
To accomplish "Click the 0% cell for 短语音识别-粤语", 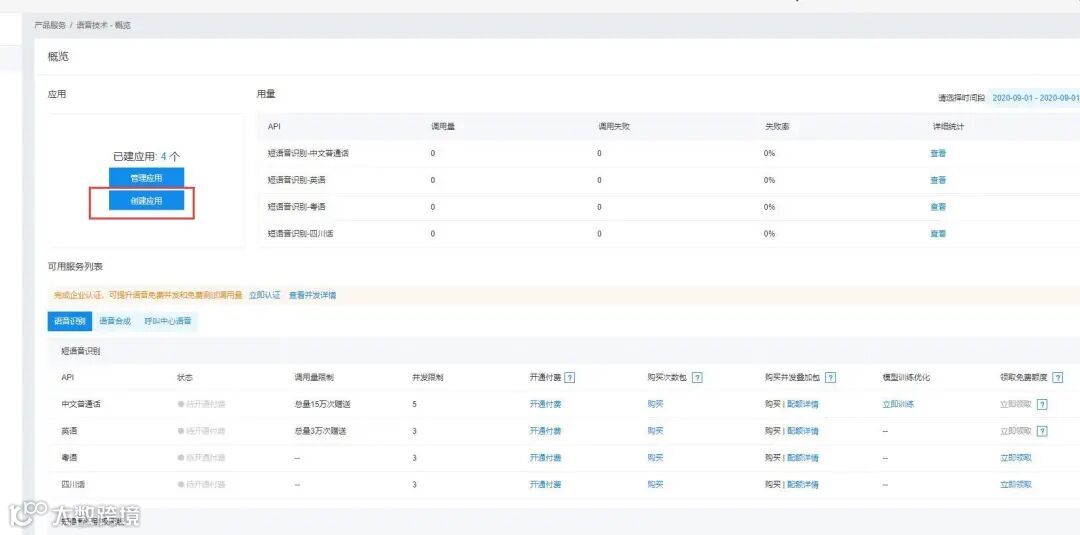I will coord(769,207).
